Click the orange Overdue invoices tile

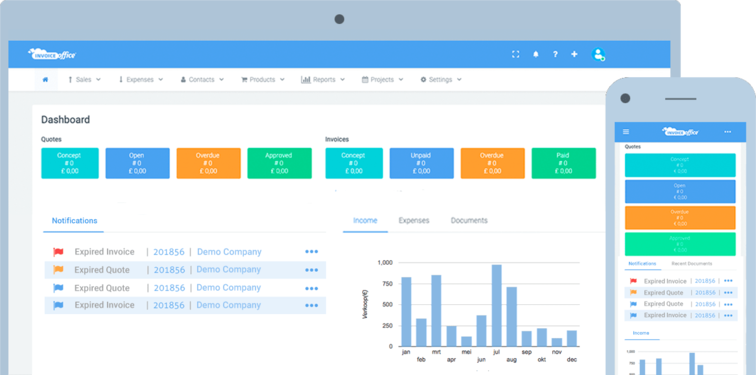click(492, 163)
